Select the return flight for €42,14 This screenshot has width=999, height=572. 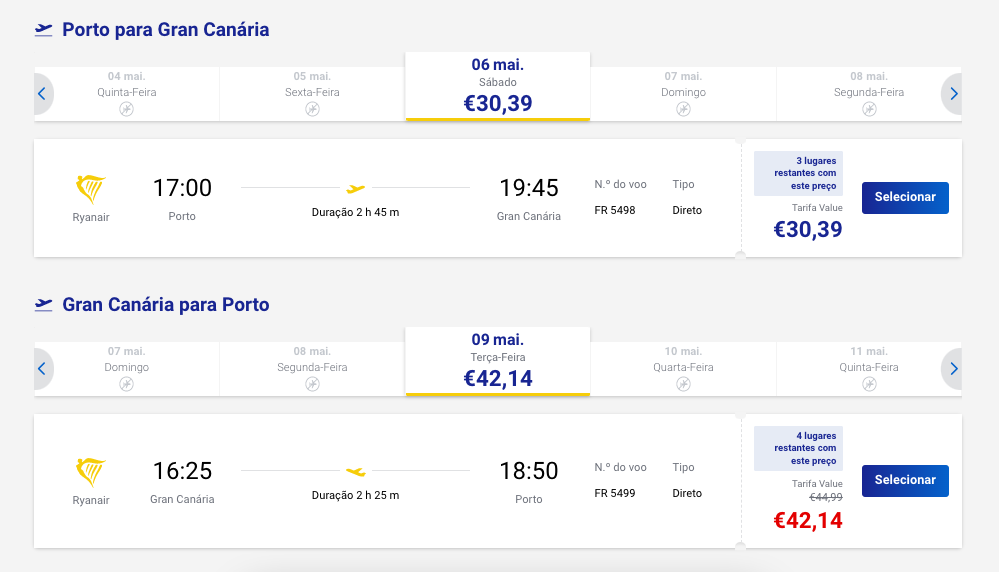(905, 480)
